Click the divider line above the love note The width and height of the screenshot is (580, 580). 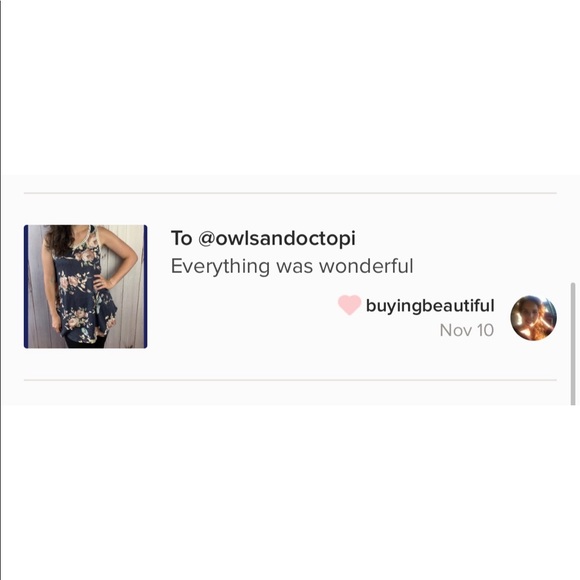coord(290,193)
